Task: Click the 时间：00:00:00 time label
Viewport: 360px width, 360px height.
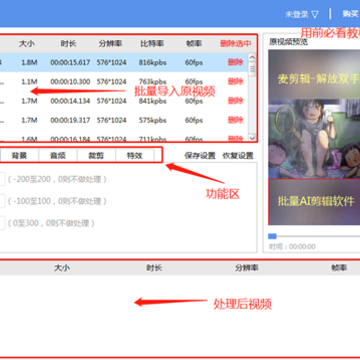Action: [x=292, y=247]
